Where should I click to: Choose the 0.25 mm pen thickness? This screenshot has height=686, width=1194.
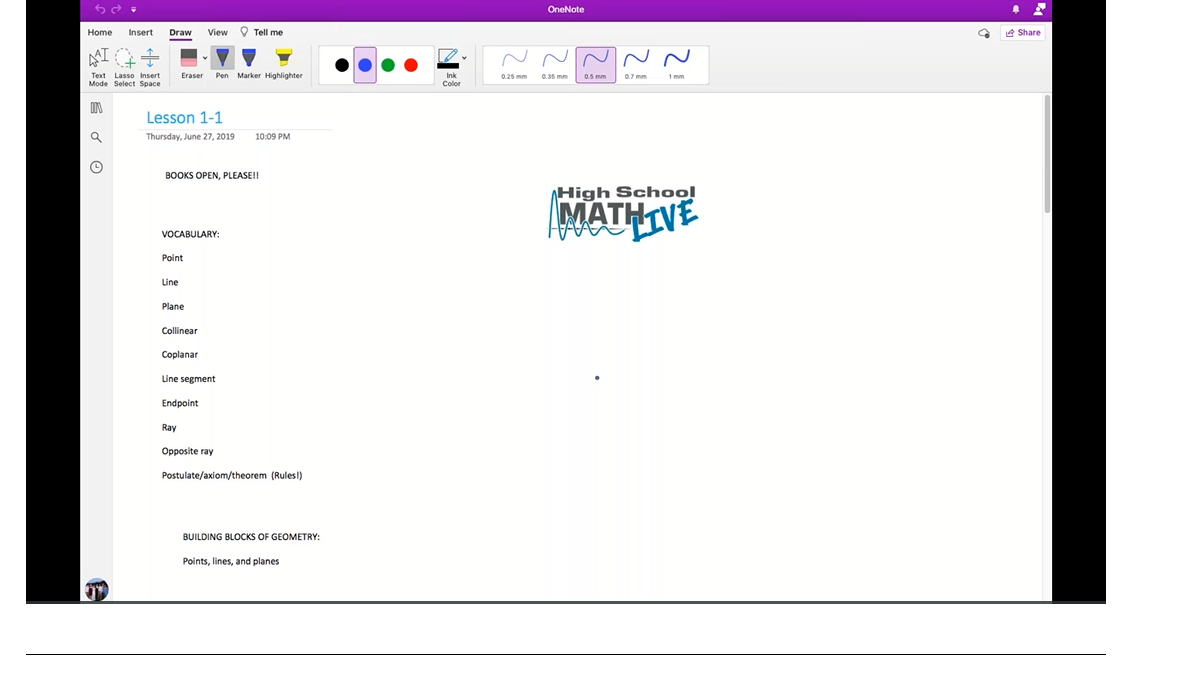click(514, 64)
